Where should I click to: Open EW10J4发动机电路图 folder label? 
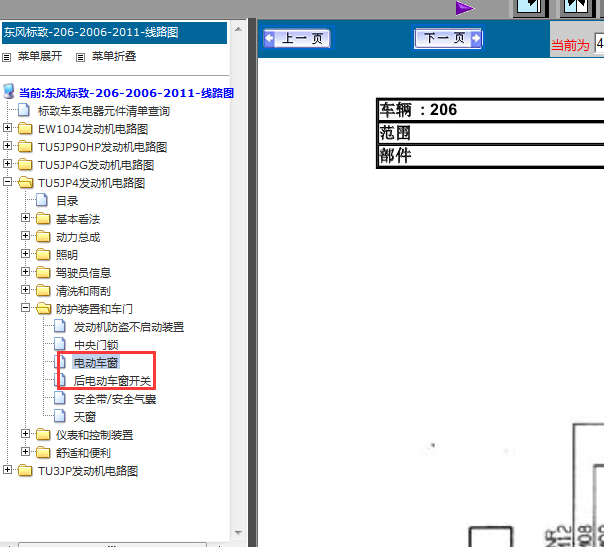click(93, 129)
